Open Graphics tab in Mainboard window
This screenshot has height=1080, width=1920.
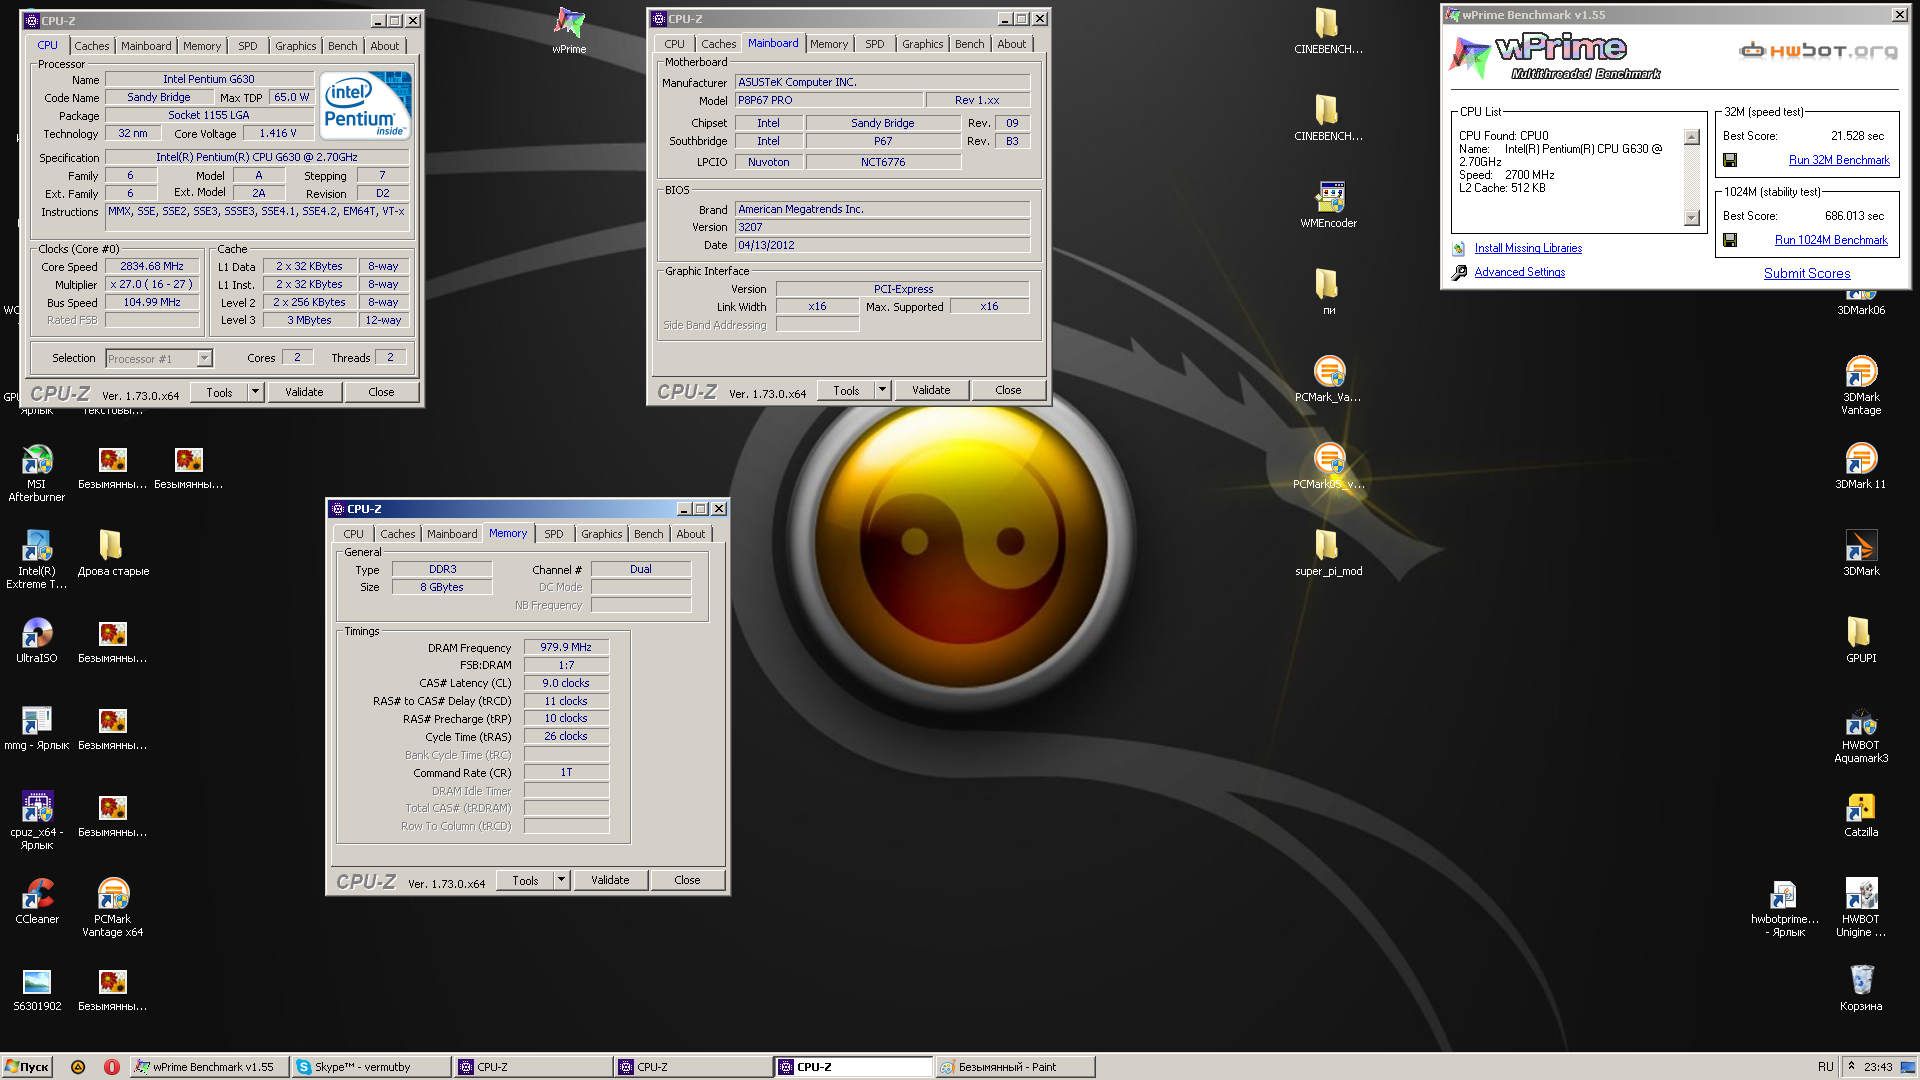922,44
